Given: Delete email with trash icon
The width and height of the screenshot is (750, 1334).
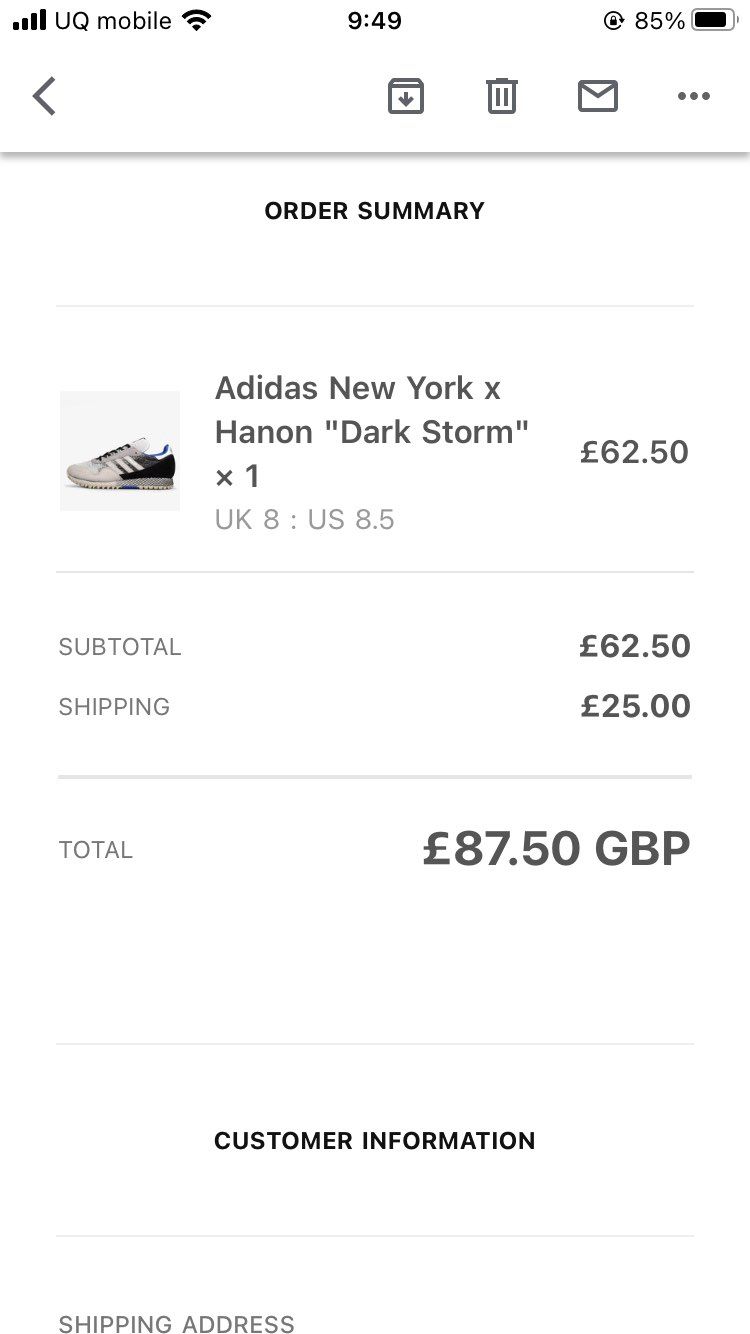Looking at the screenshot, I should click(501, 97).
